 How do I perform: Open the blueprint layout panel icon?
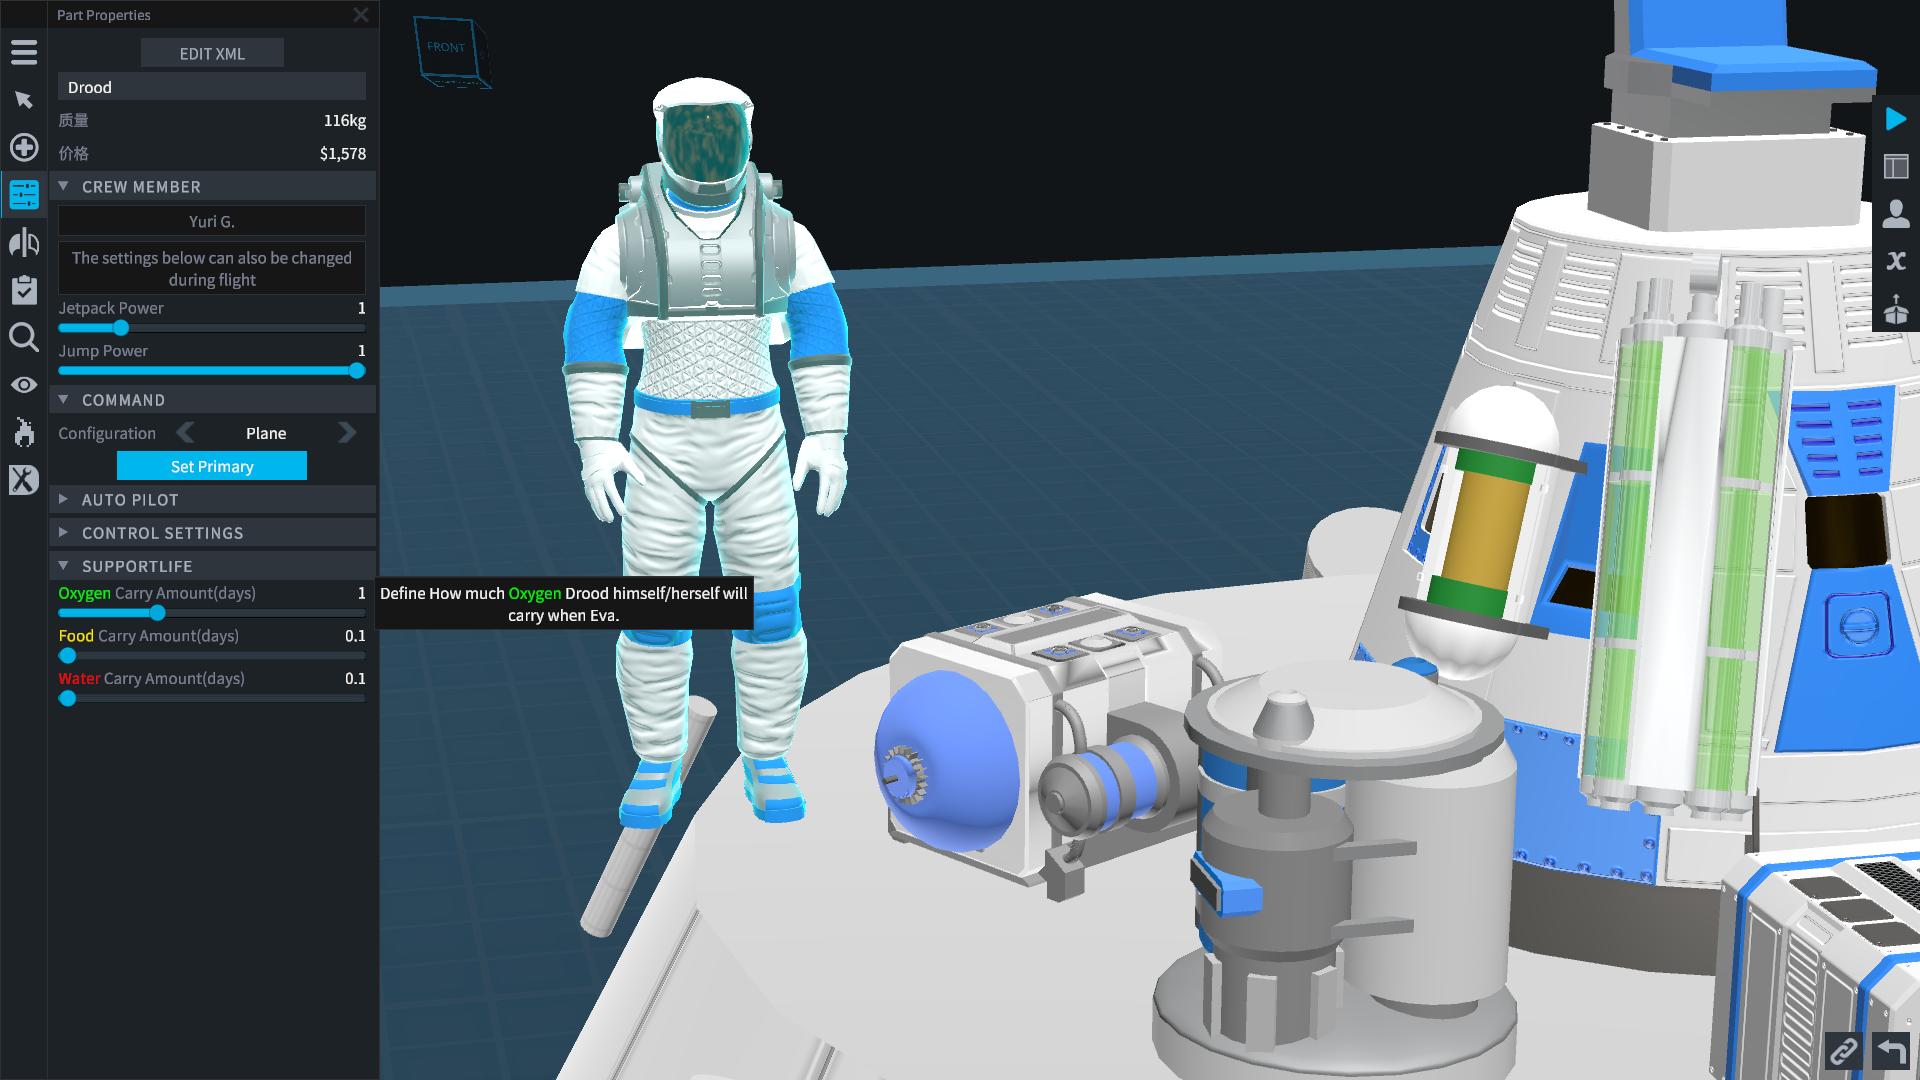pyautogui.click(x=1896, y=166)
